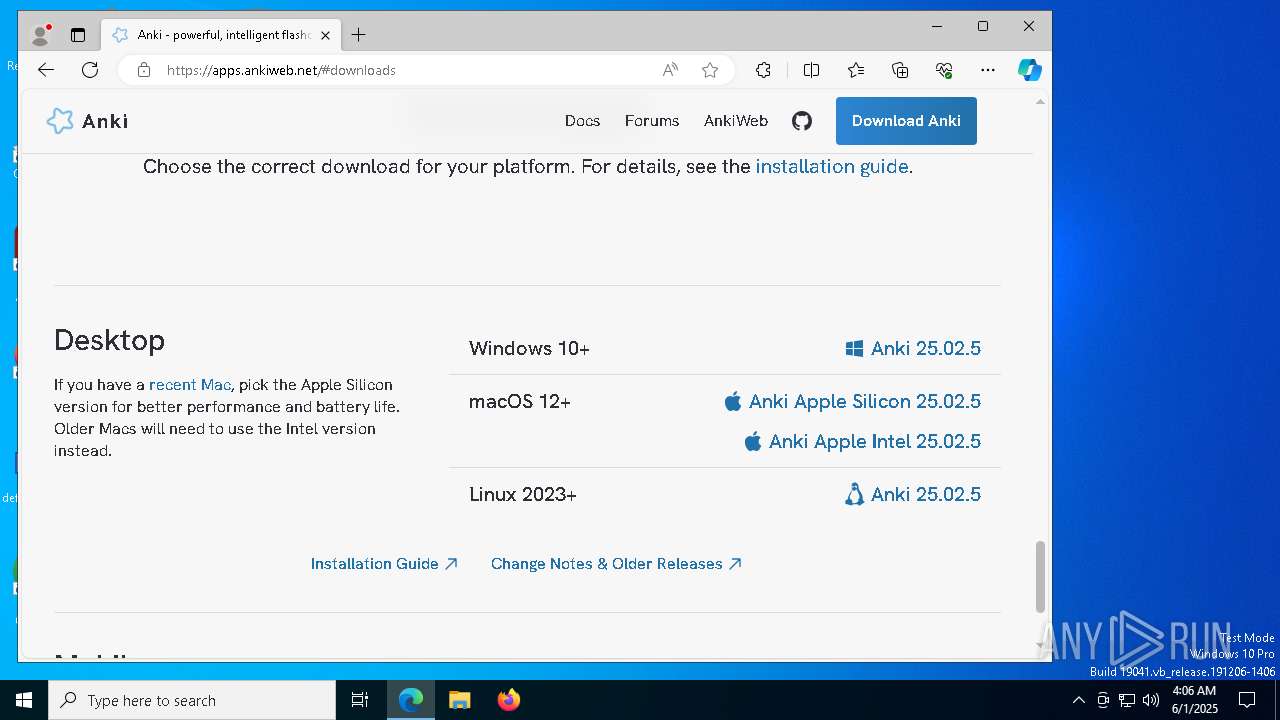Open Edge profile avatar icon

[x=40, y=35]
